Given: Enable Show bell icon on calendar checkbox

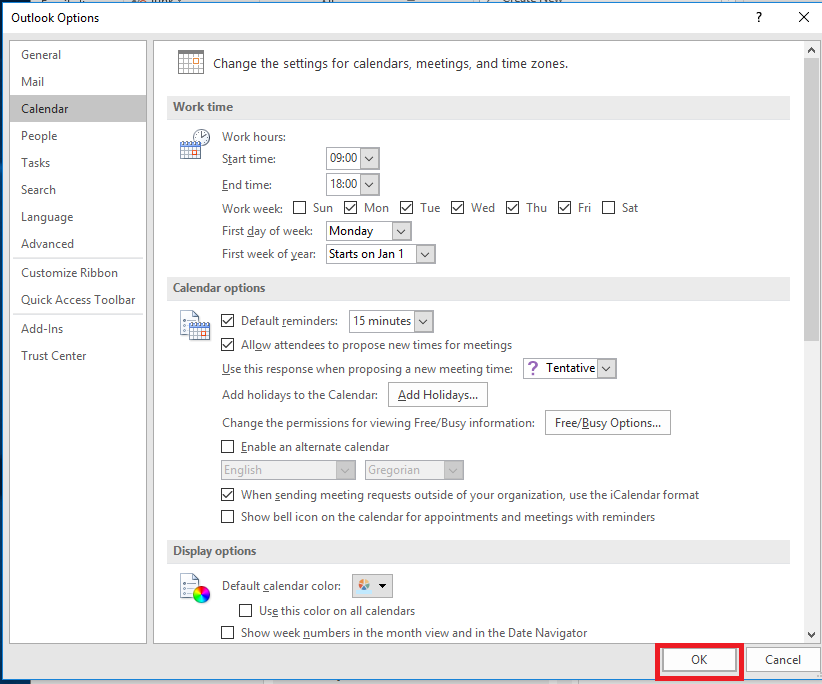Looking at the screenshot, I should [228, 517].
